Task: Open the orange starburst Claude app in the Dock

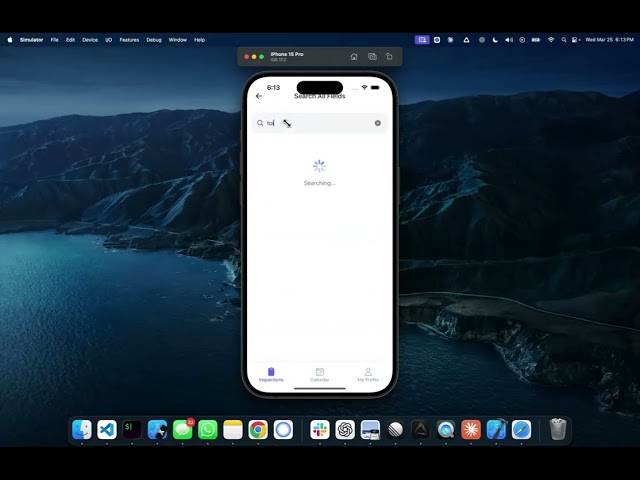Action: pyautogui.click(x=471, y=429)
